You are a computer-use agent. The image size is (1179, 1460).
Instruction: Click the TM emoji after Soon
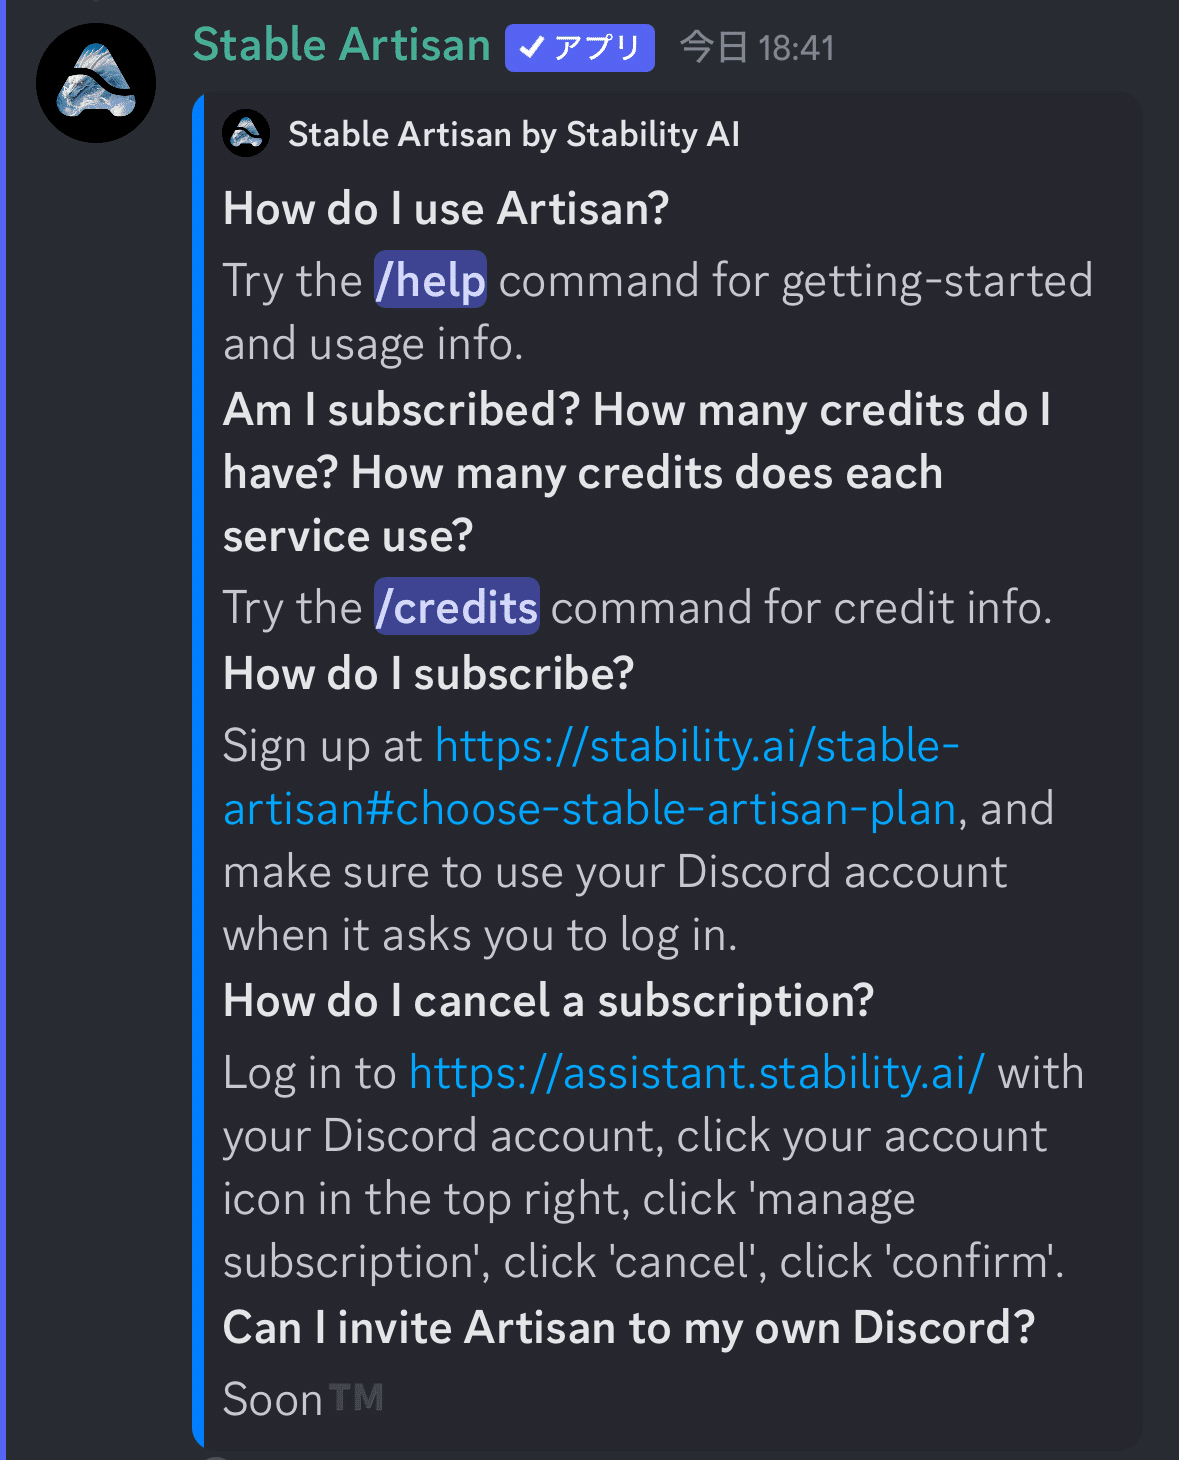point(356,1398)
